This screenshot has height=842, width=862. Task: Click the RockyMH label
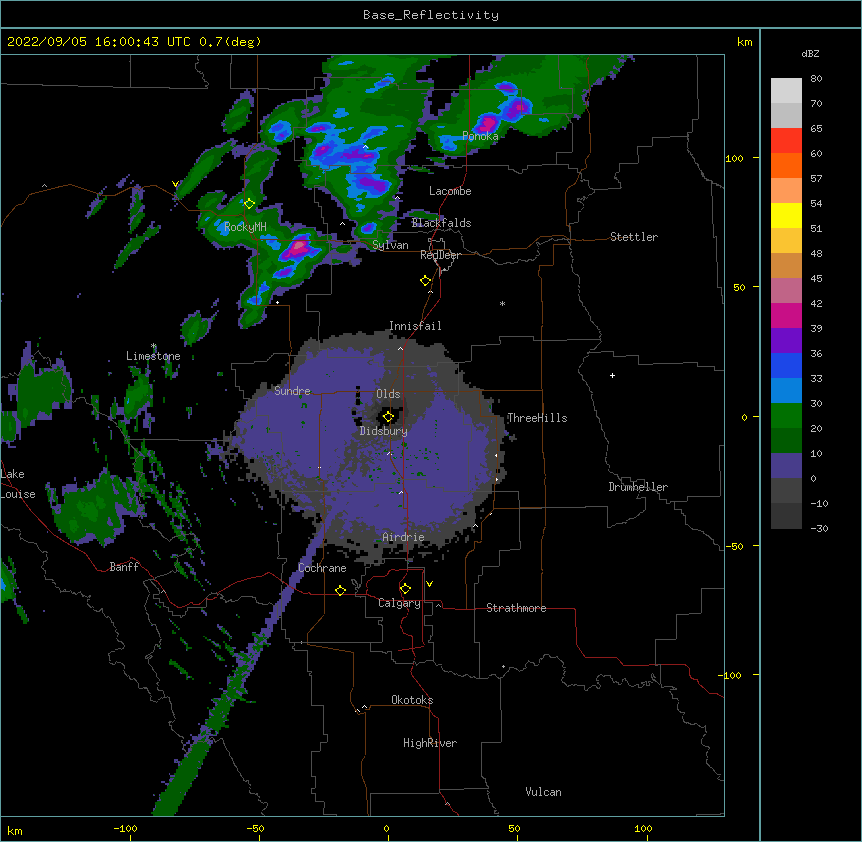(x=245, y=226)
